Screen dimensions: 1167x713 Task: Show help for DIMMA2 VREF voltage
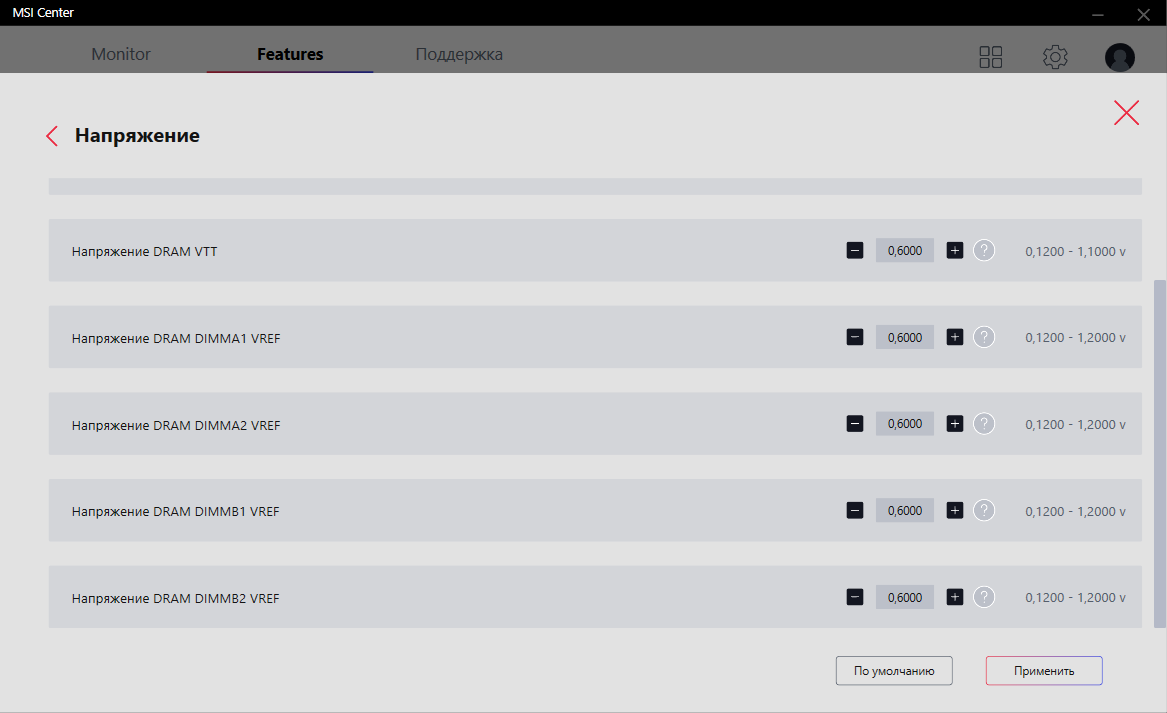coord(984,424)
